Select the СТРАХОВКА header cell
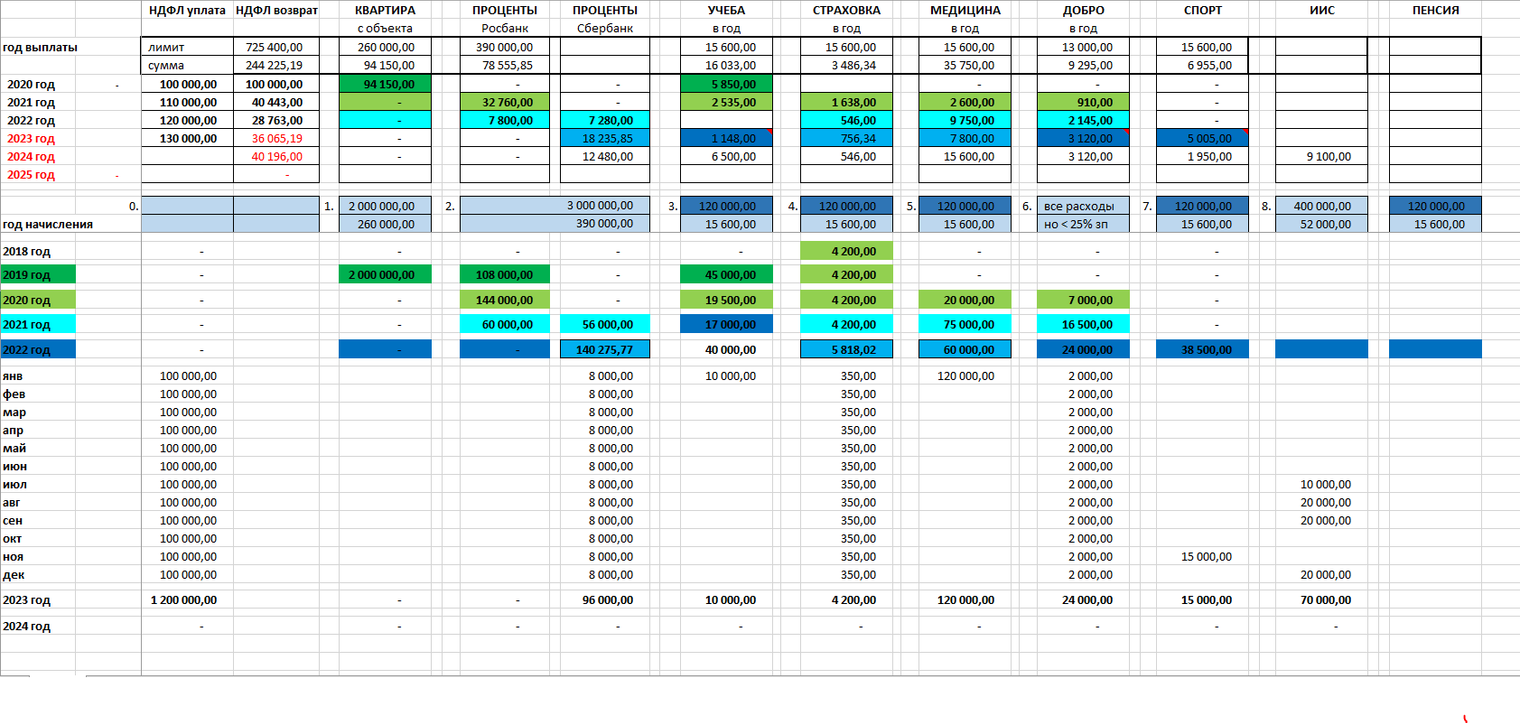Image resolution: width=1520 pixels, height=723 pixels. click(x=846, y=10)
